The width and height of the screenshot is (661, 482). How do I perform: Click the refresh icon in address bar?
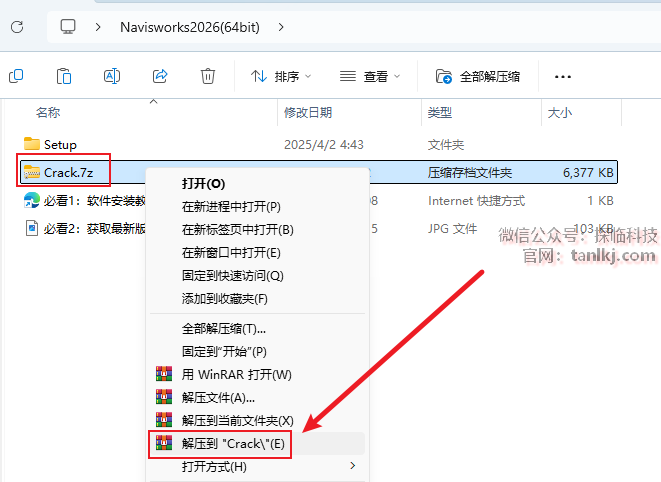(17, 27)
